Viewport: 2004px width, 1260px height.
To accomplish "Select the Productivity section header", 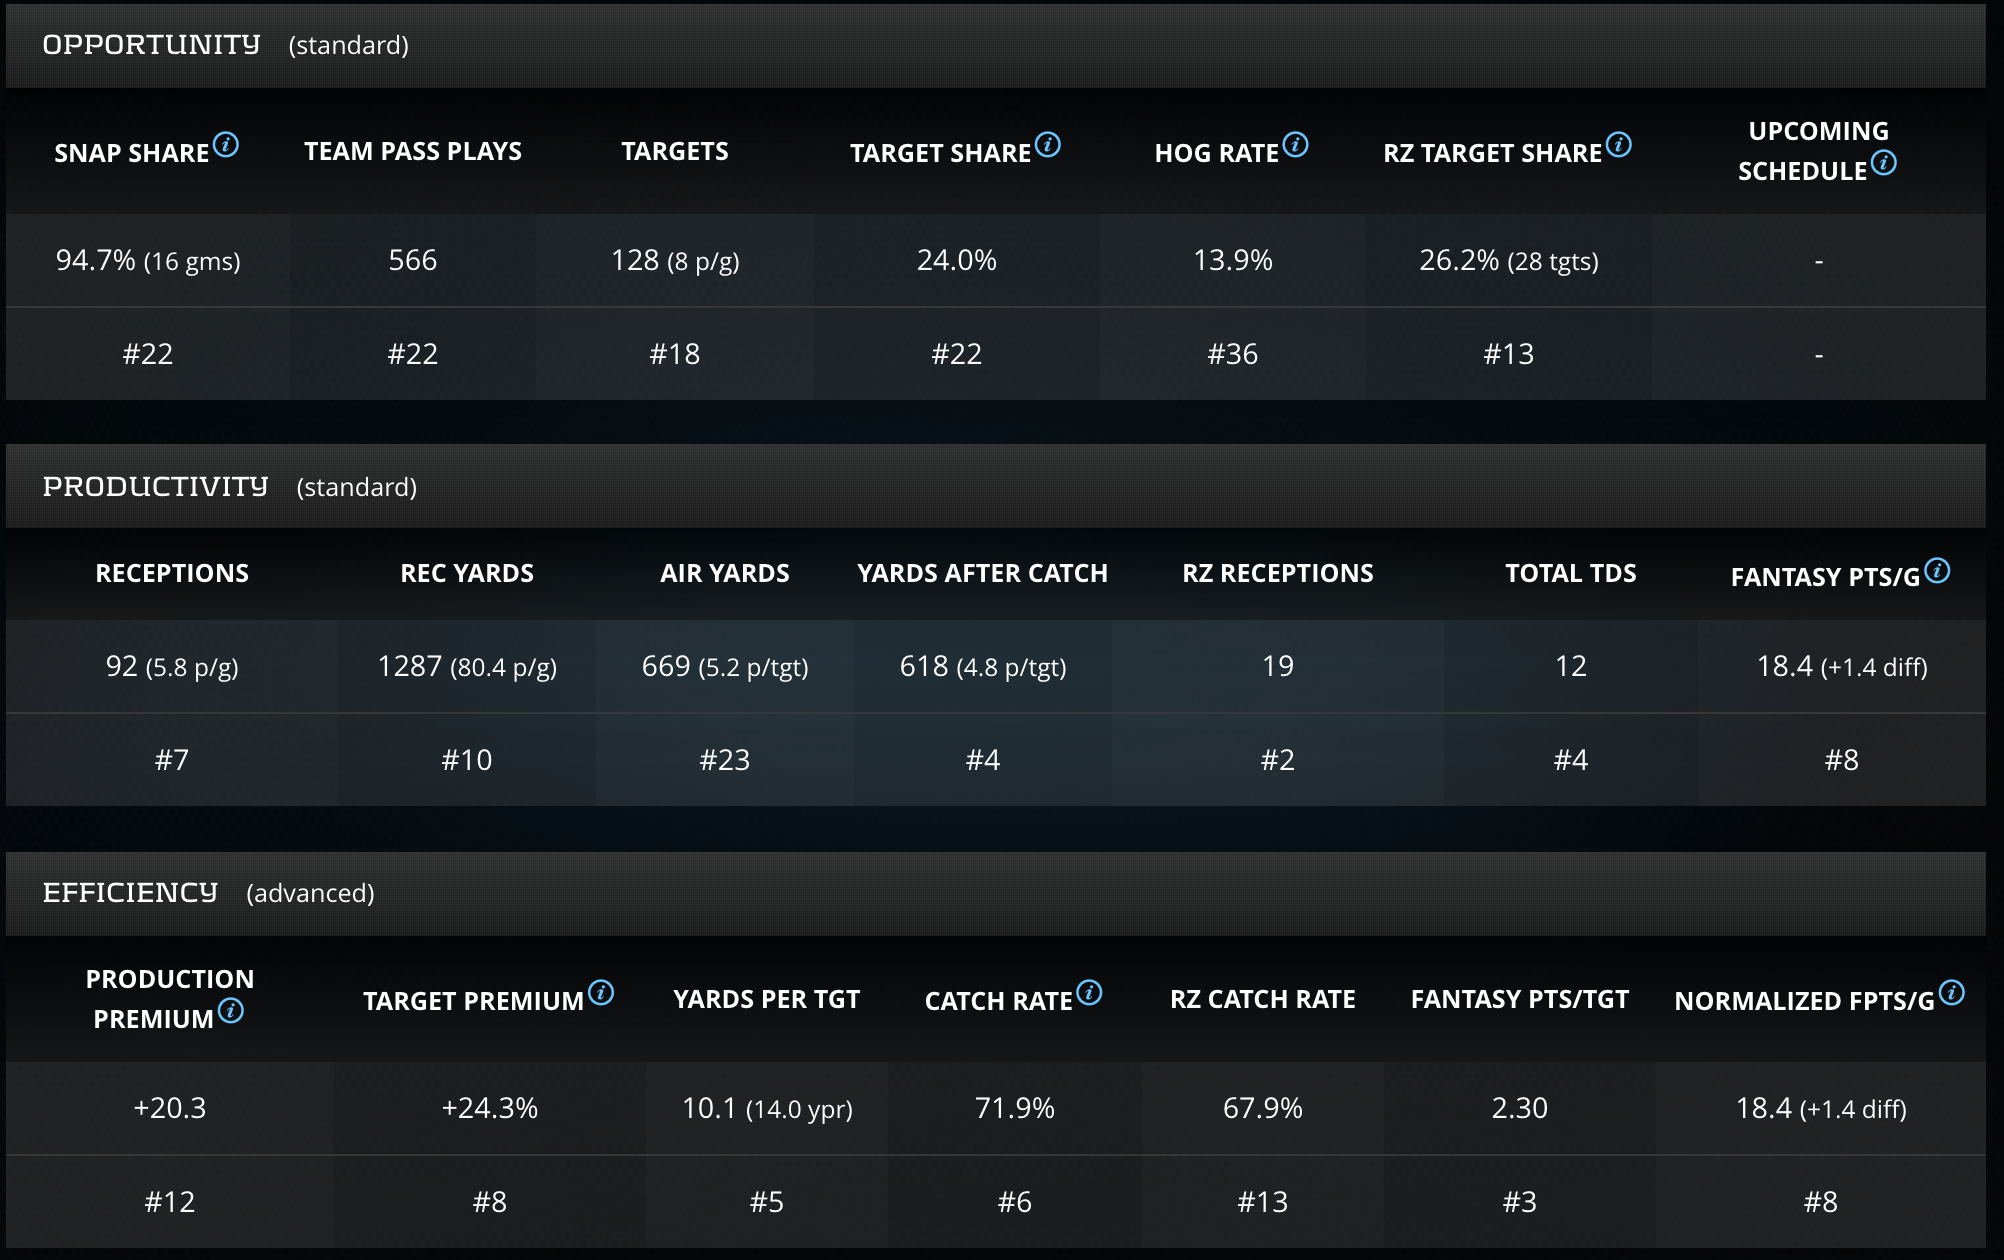I will [x=155, y=487].
